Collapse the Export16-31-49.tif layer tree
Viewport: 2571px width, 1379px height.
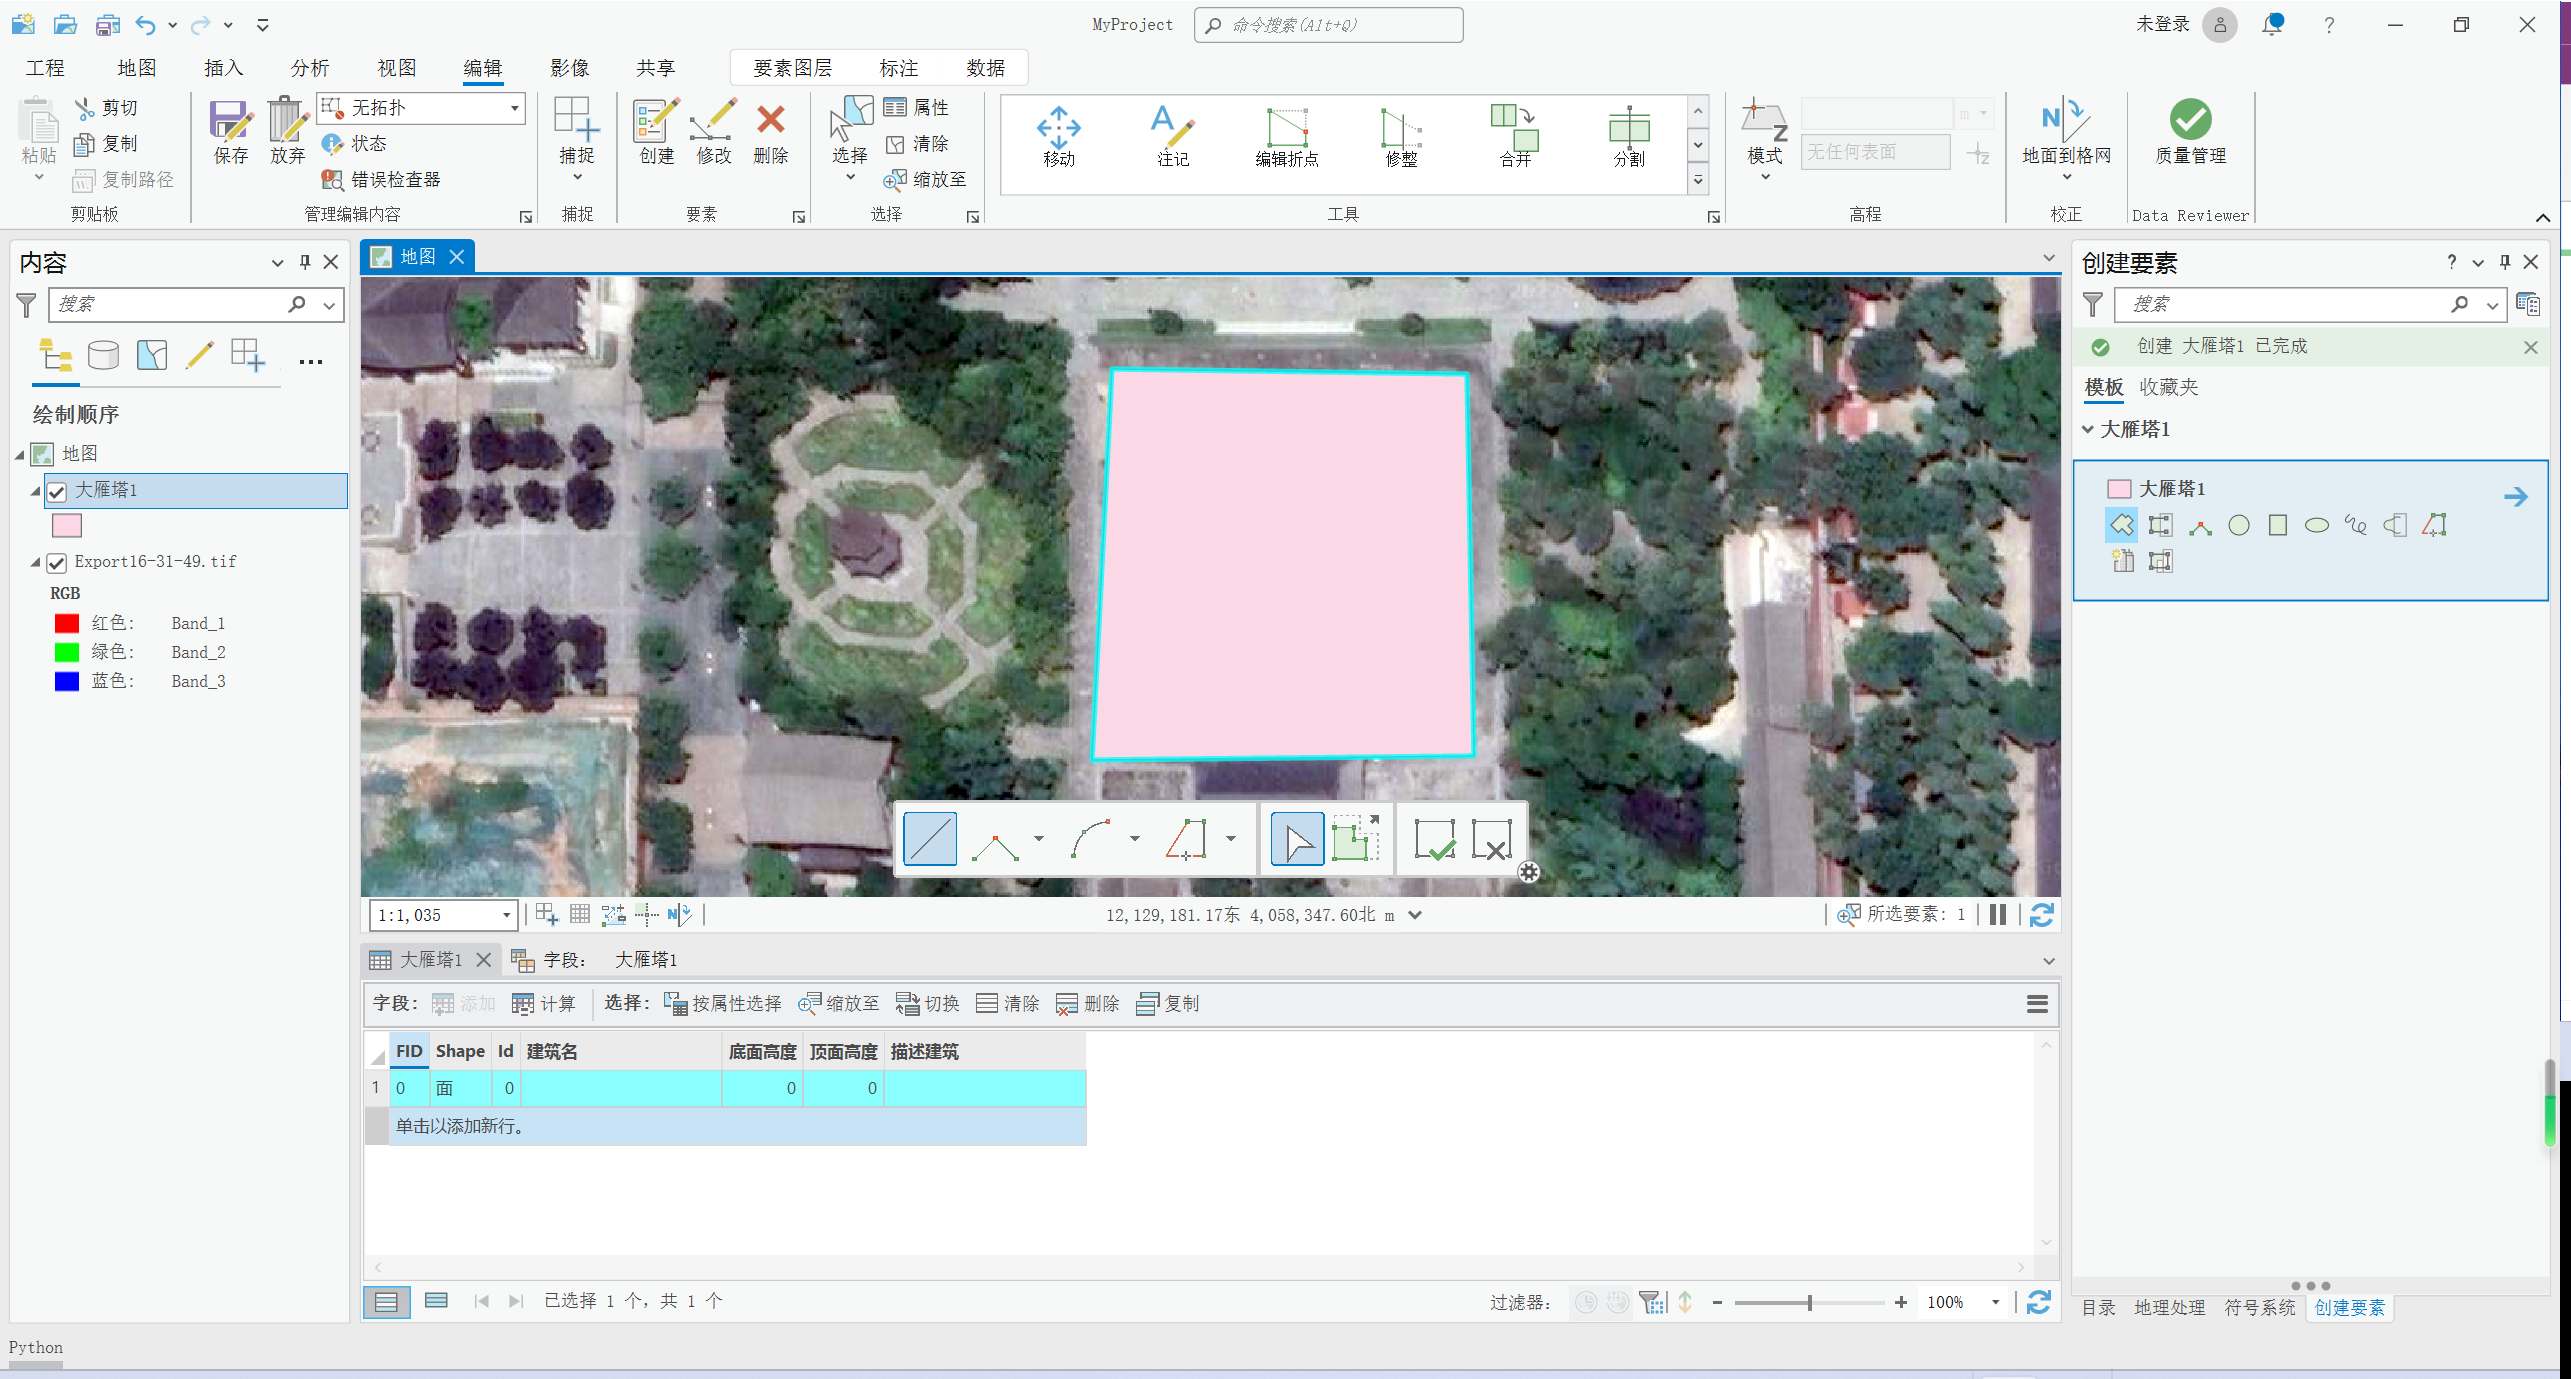pyautogui.click(x=35, y=563)
